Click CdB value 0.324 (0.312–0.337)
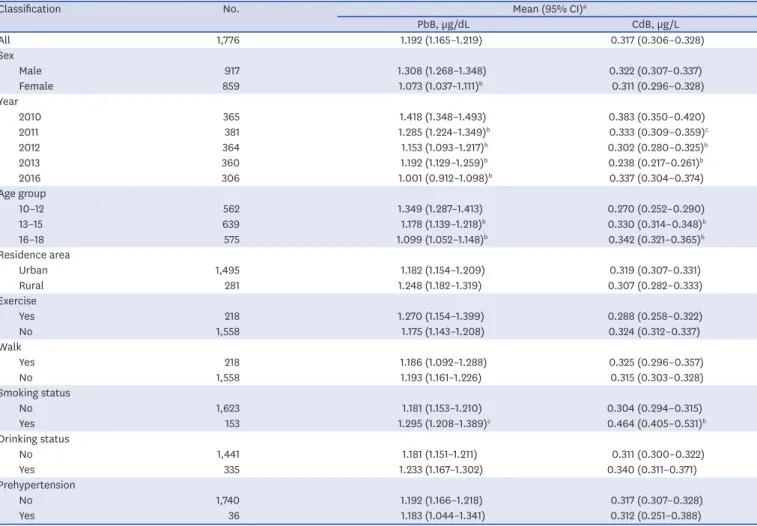Viewport: 757px width, 526px height. point(654,332)
